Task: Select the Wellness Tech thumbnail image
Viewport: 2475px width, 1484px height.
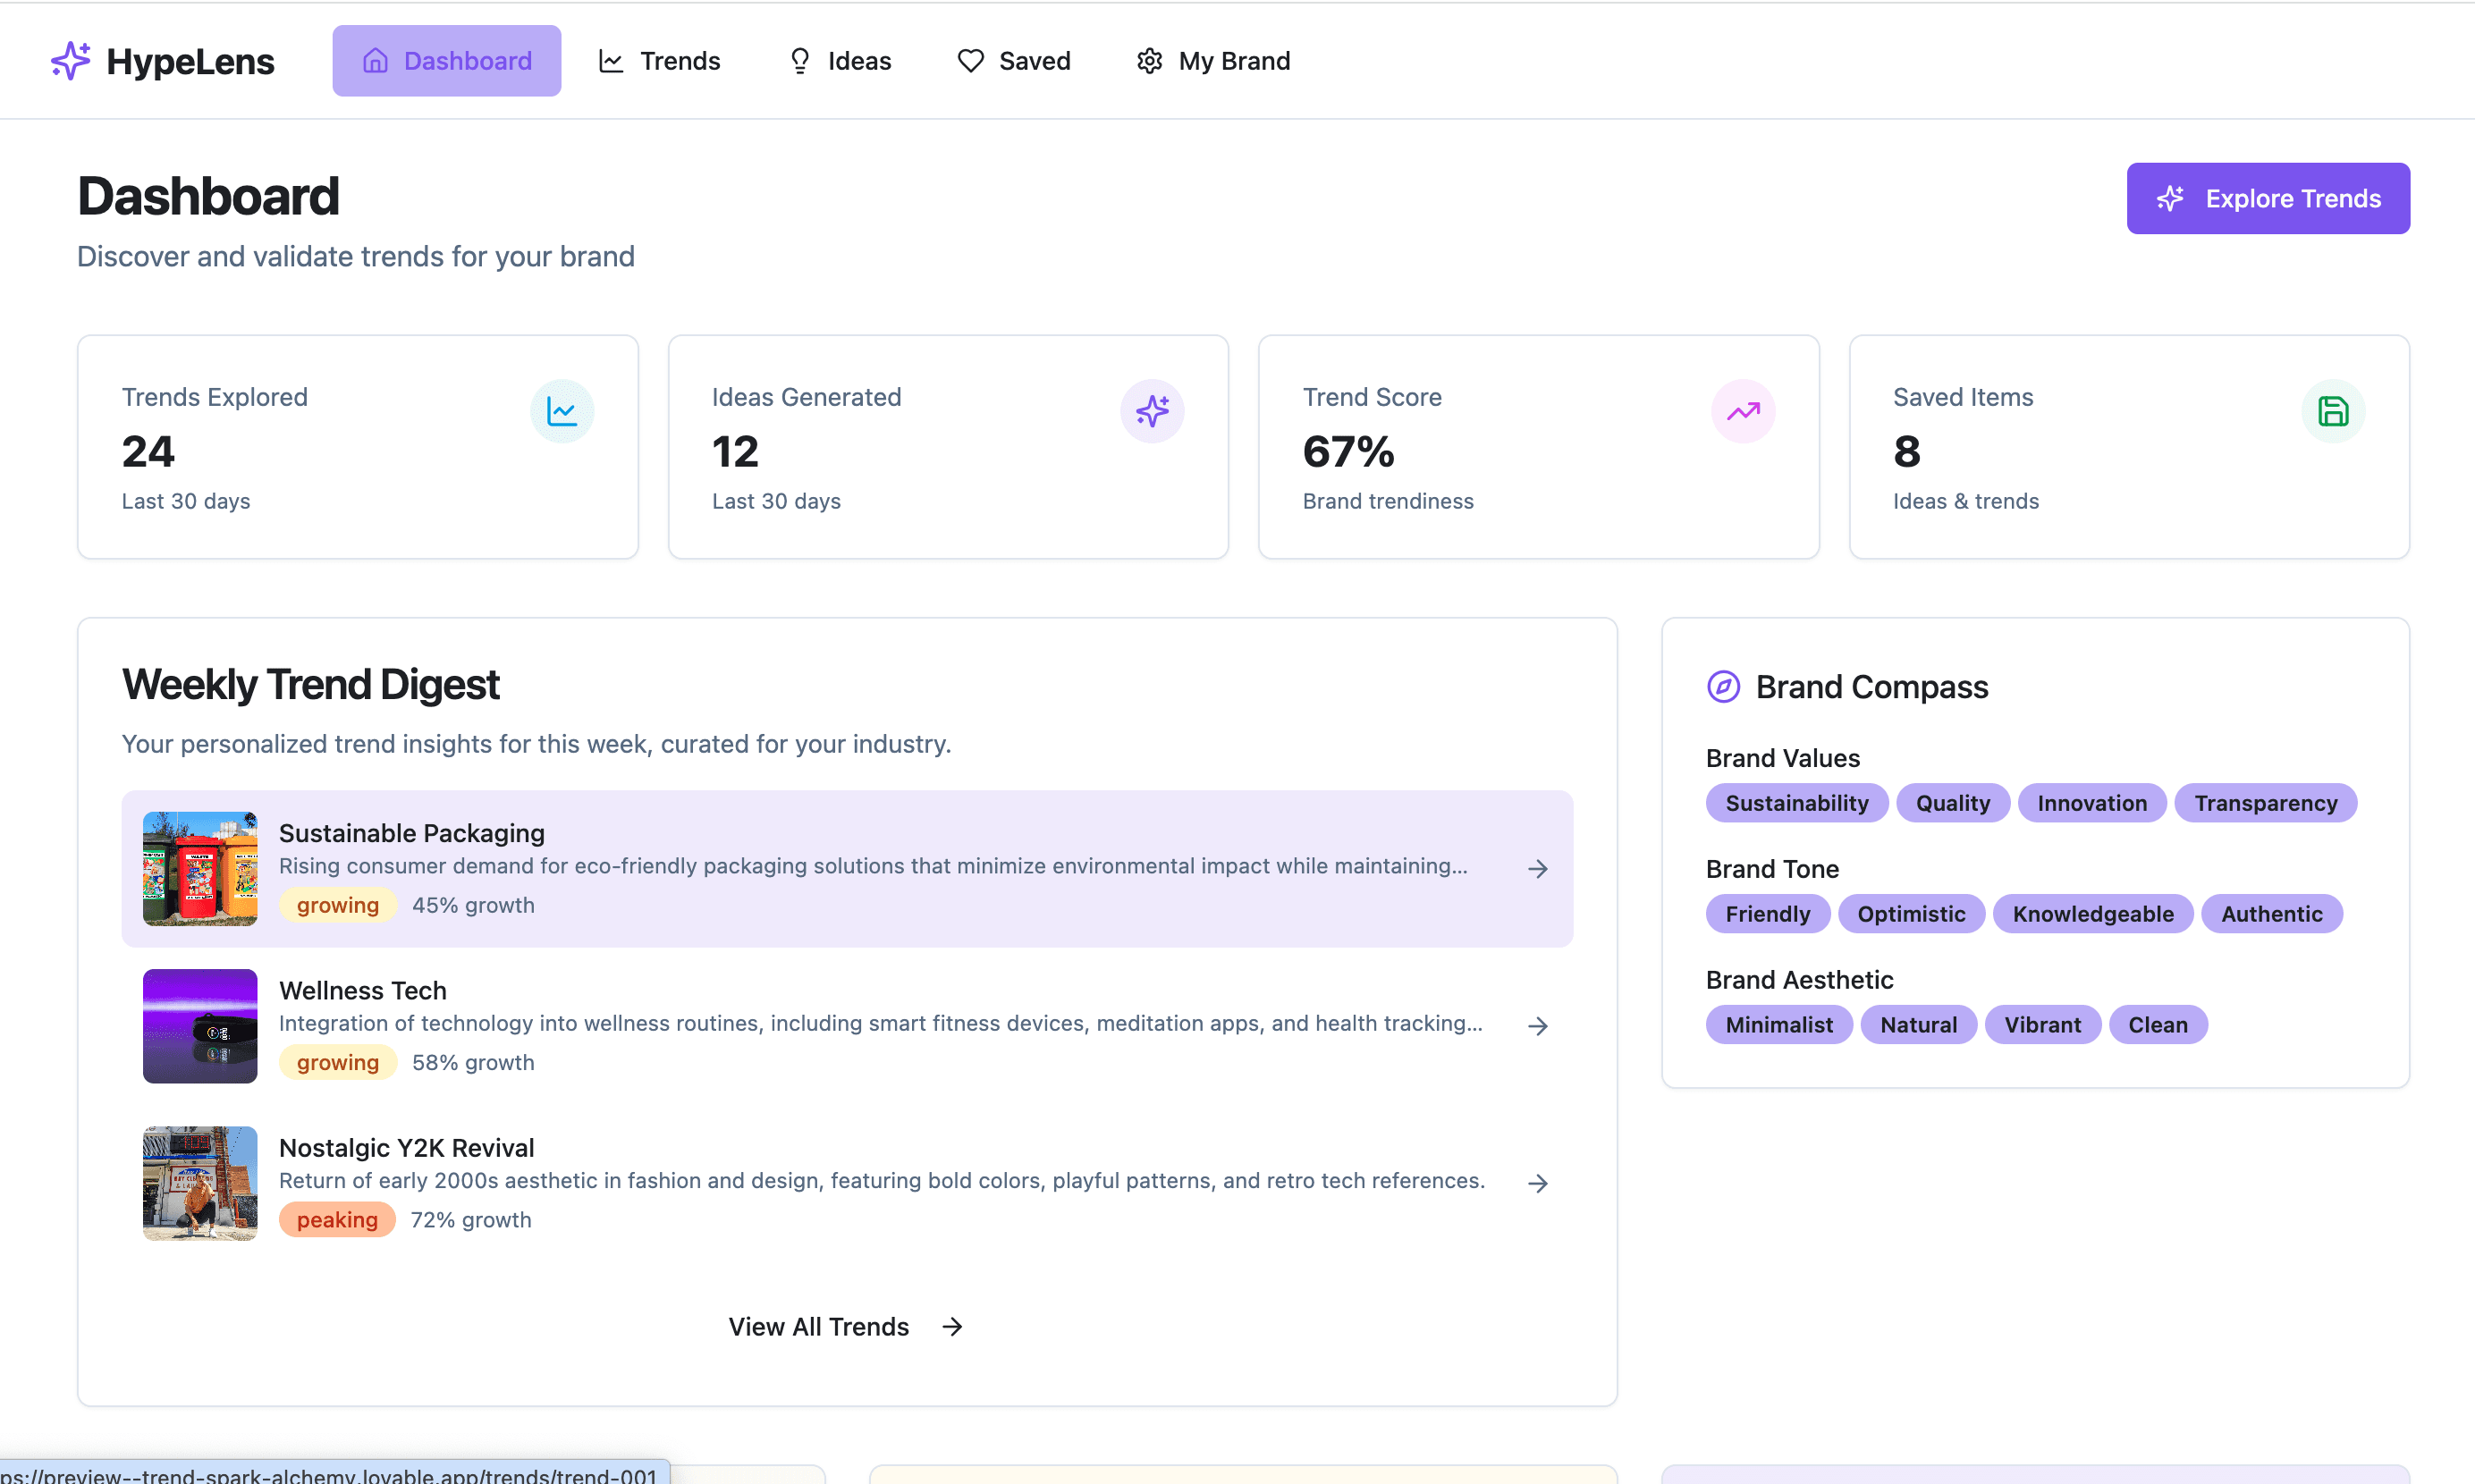Action: [200, 1026]
